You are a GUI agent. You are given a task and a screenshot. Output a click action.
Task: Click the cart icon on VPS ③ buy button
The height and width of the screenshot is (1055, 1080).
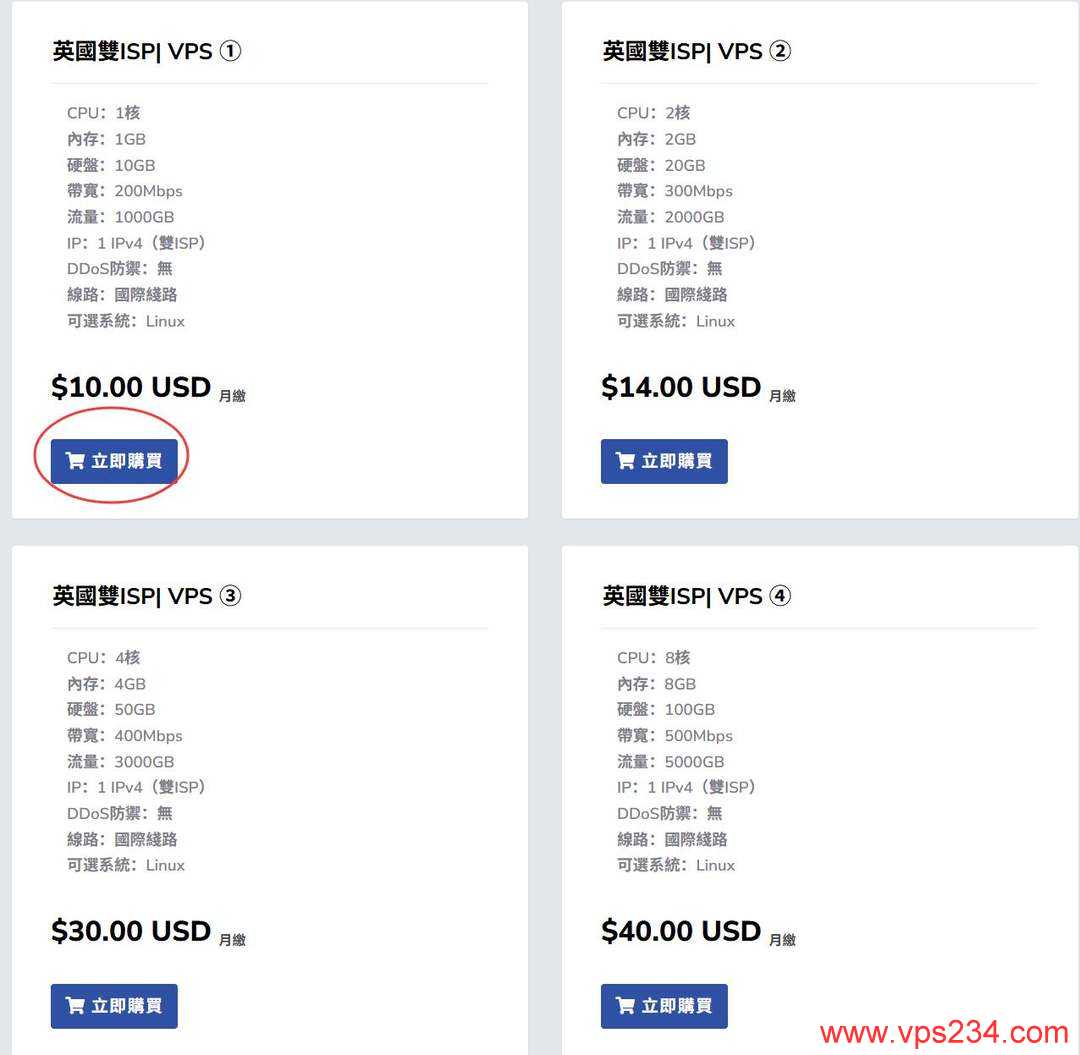[75, 1006]
